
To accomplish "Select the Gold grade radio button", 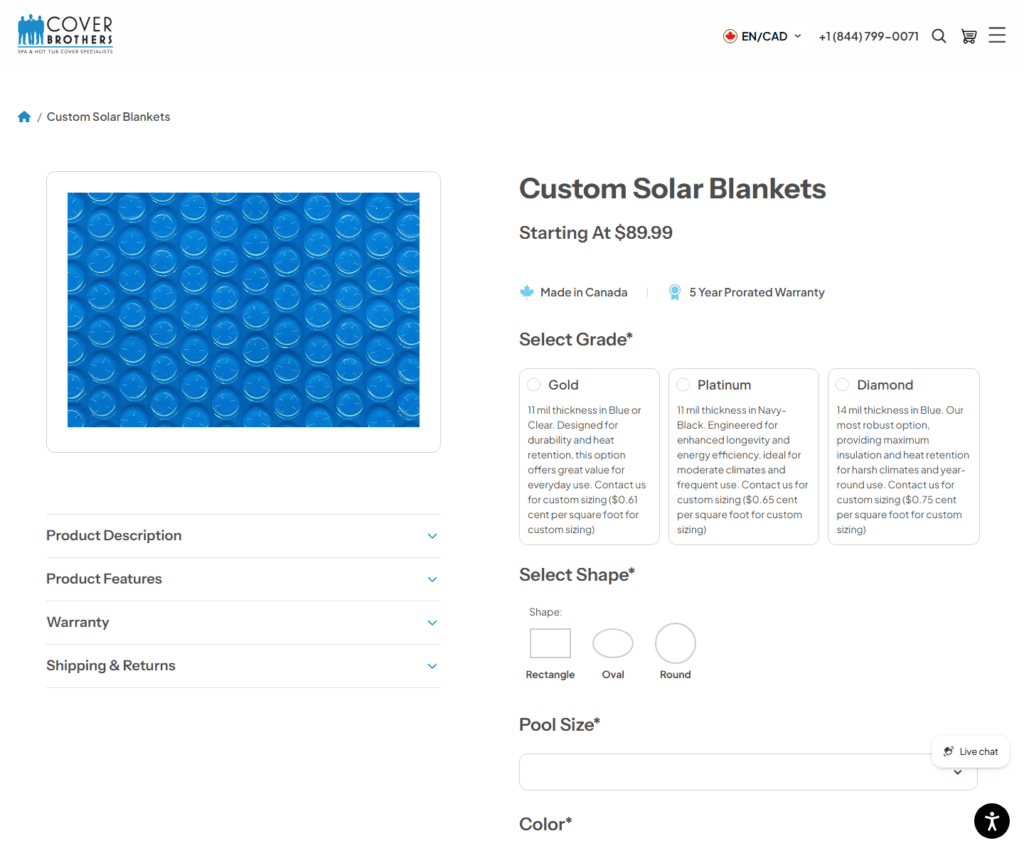I will click(x=534, y=385).
